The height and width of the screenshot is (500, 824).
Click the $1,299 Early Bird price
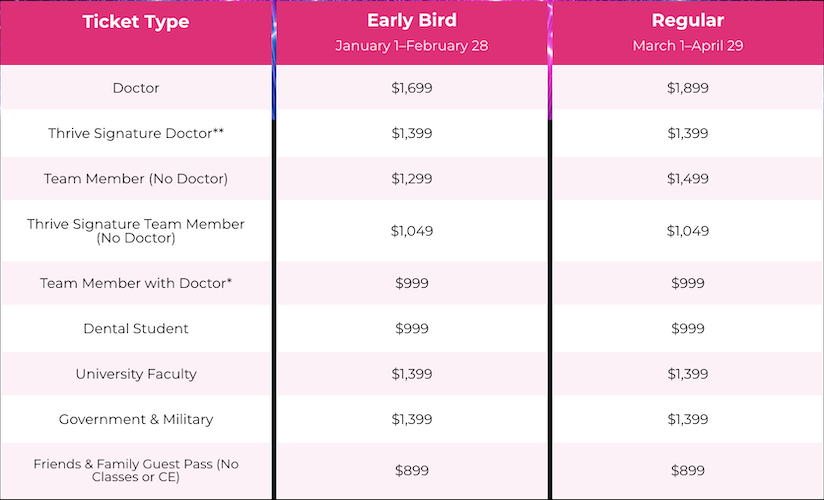click(411, 179)
